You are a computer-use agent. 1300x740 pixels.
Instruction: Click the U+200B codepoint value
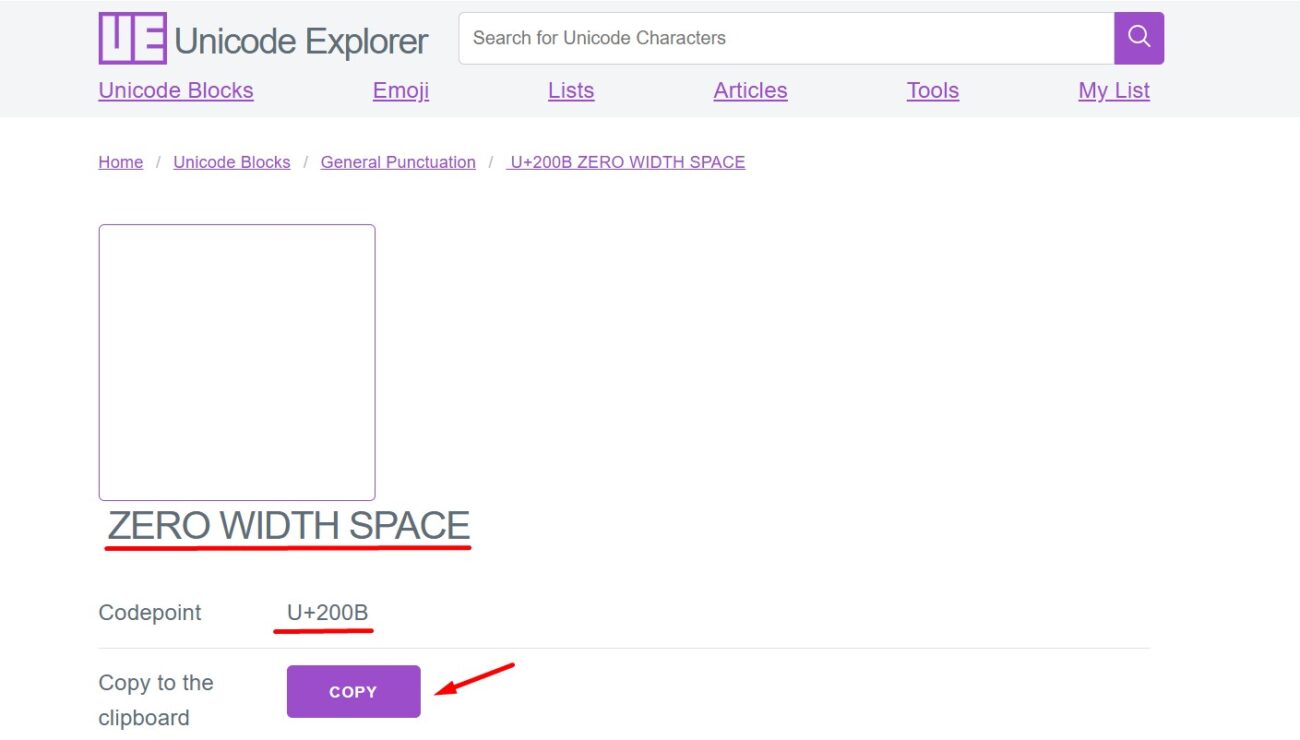[x=328, y=613]
